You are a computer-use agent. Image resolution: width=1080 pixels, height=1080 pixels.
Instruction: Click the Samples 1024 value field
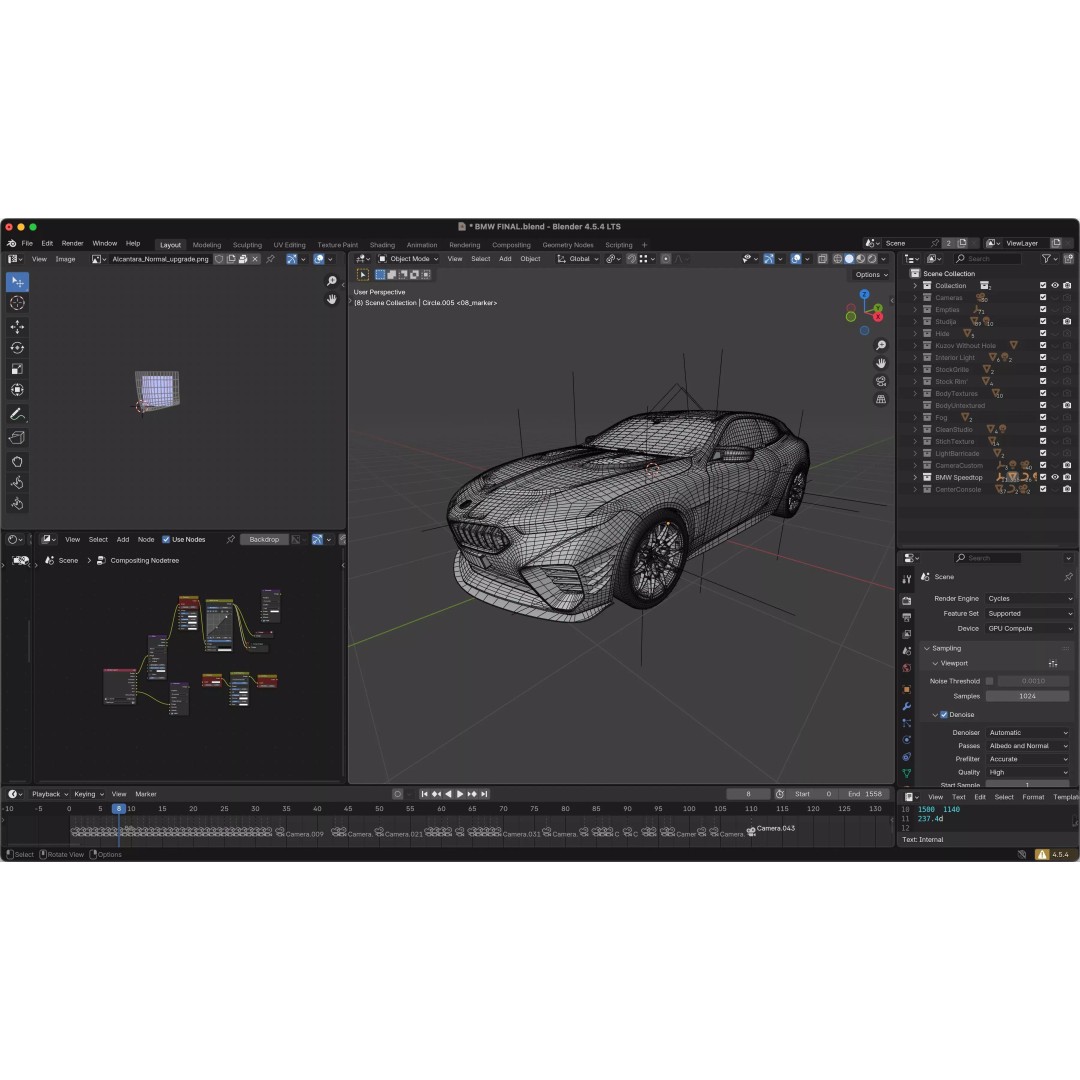click(x=1027, y=696)
